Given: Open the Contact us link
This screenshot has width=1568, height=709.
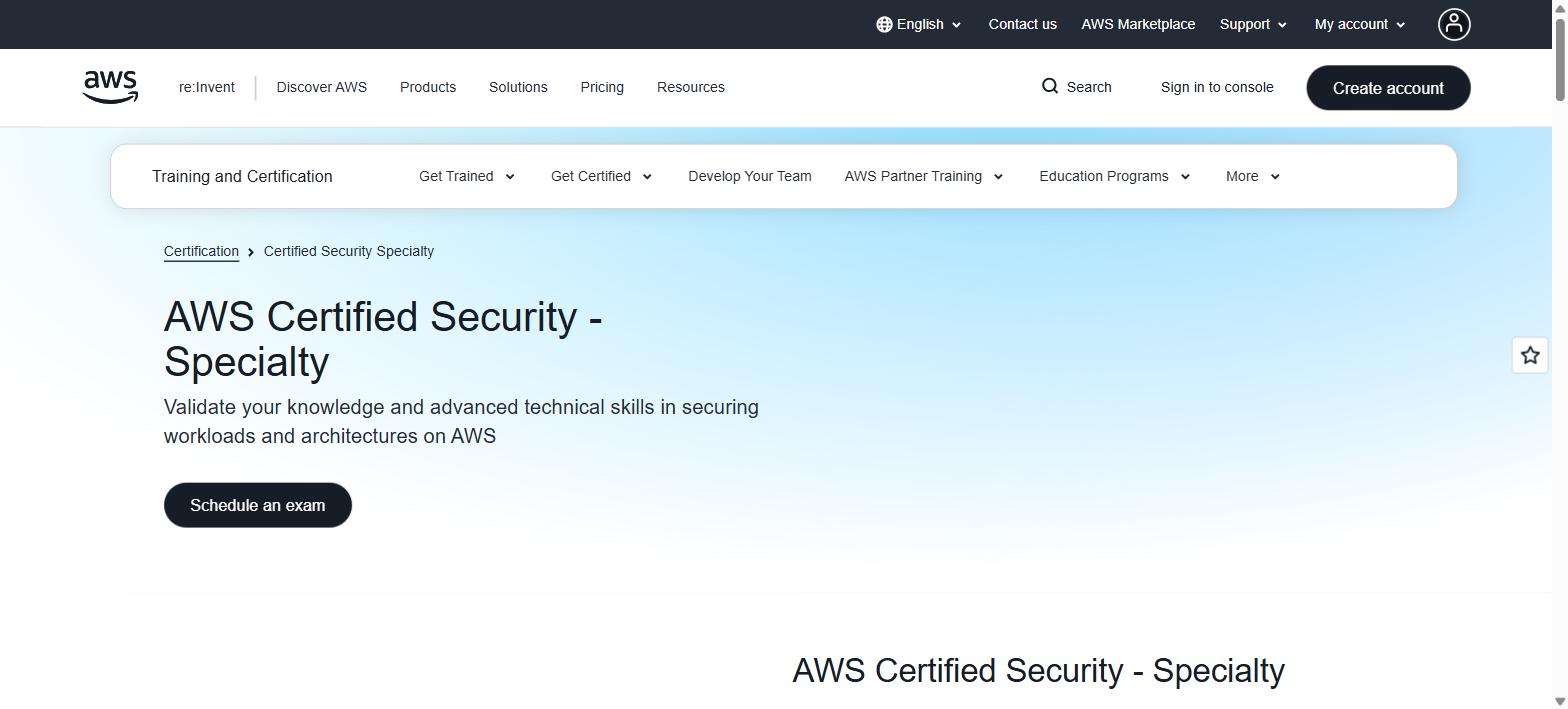Looking at the screenshot, I should (x=1022, y=24).
